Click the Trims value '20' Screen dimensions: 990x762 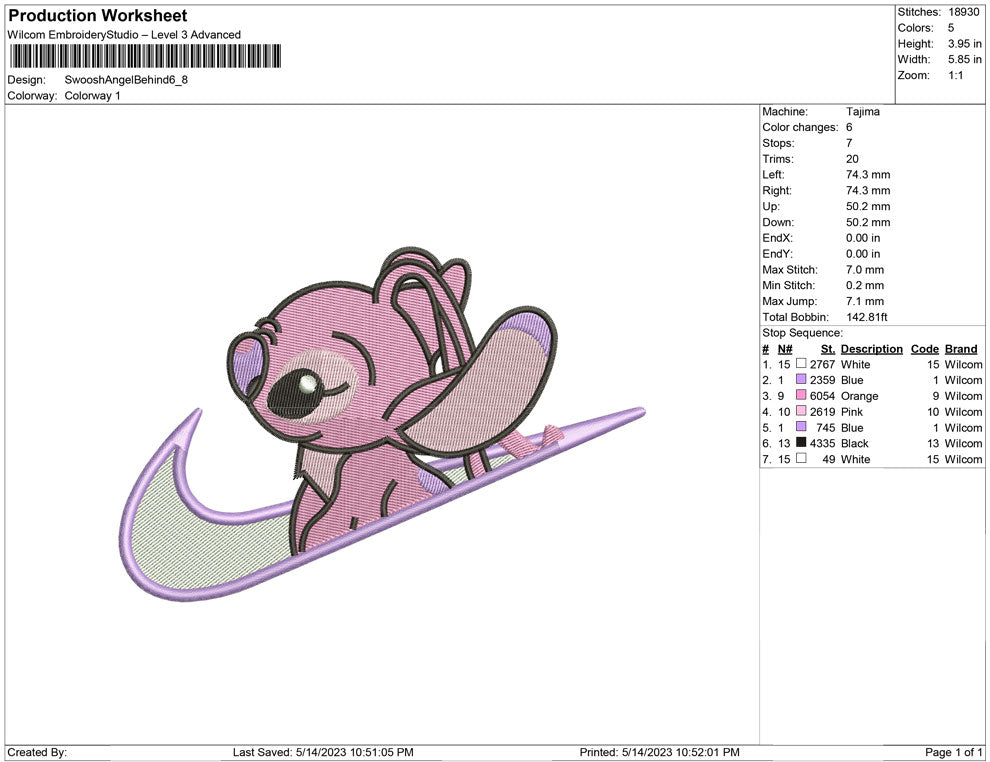852,159
